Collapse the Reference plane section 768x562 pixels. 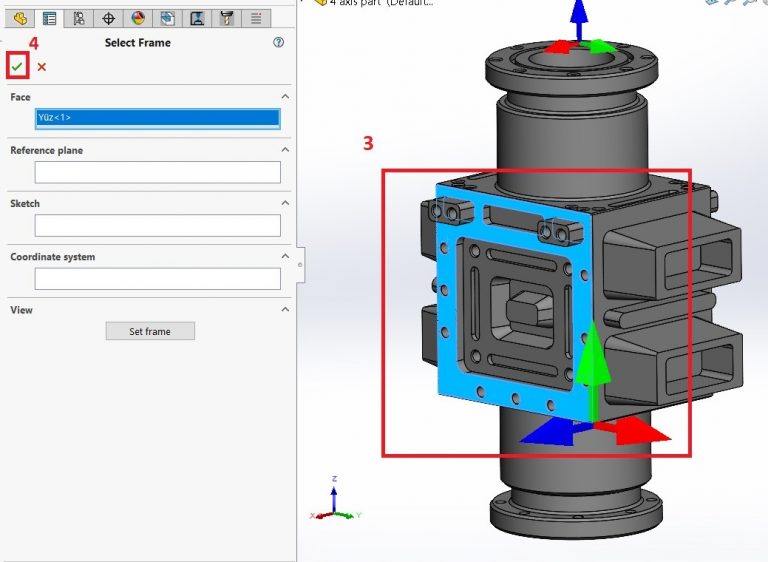pos(285,150)
